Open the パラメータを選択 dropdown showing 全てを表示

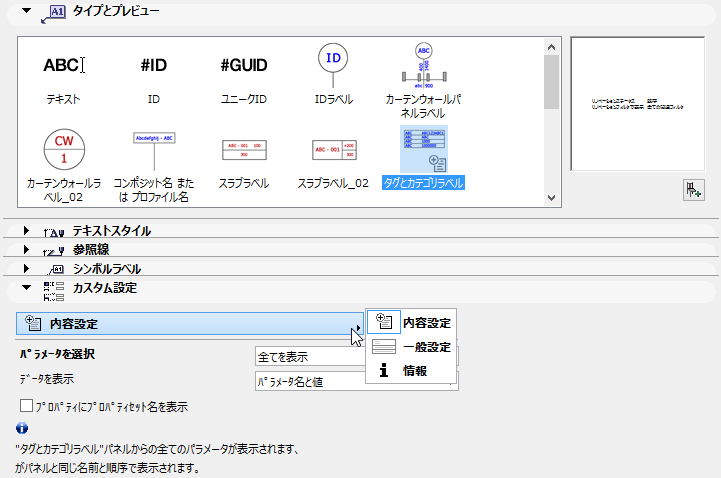pyautogui.click(x=357, y=356)
